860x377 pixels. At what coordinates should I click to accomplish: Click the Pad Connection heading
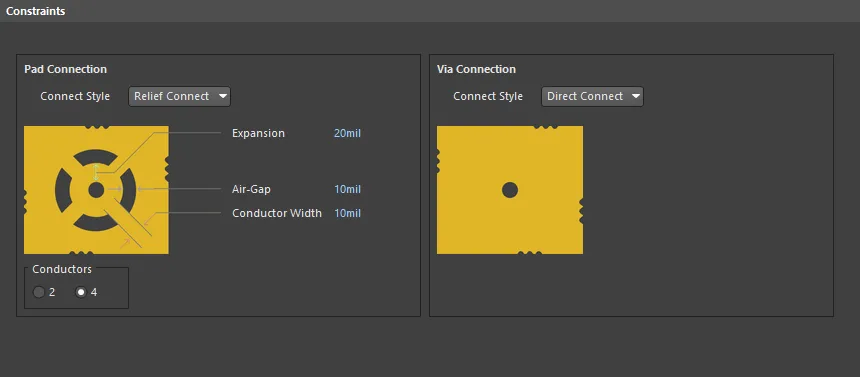click(65, 69)
